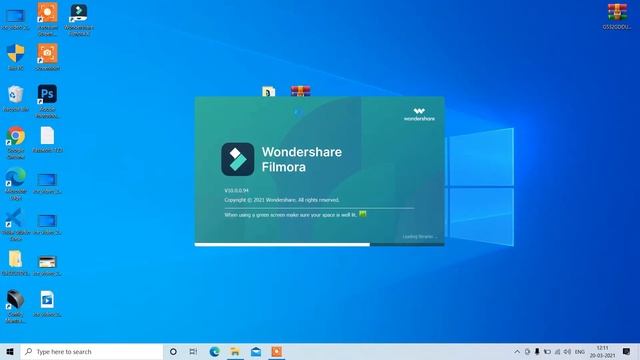Click the microphone icon in system tray
This screenshot has width=640, height=360.
(537, 352)
